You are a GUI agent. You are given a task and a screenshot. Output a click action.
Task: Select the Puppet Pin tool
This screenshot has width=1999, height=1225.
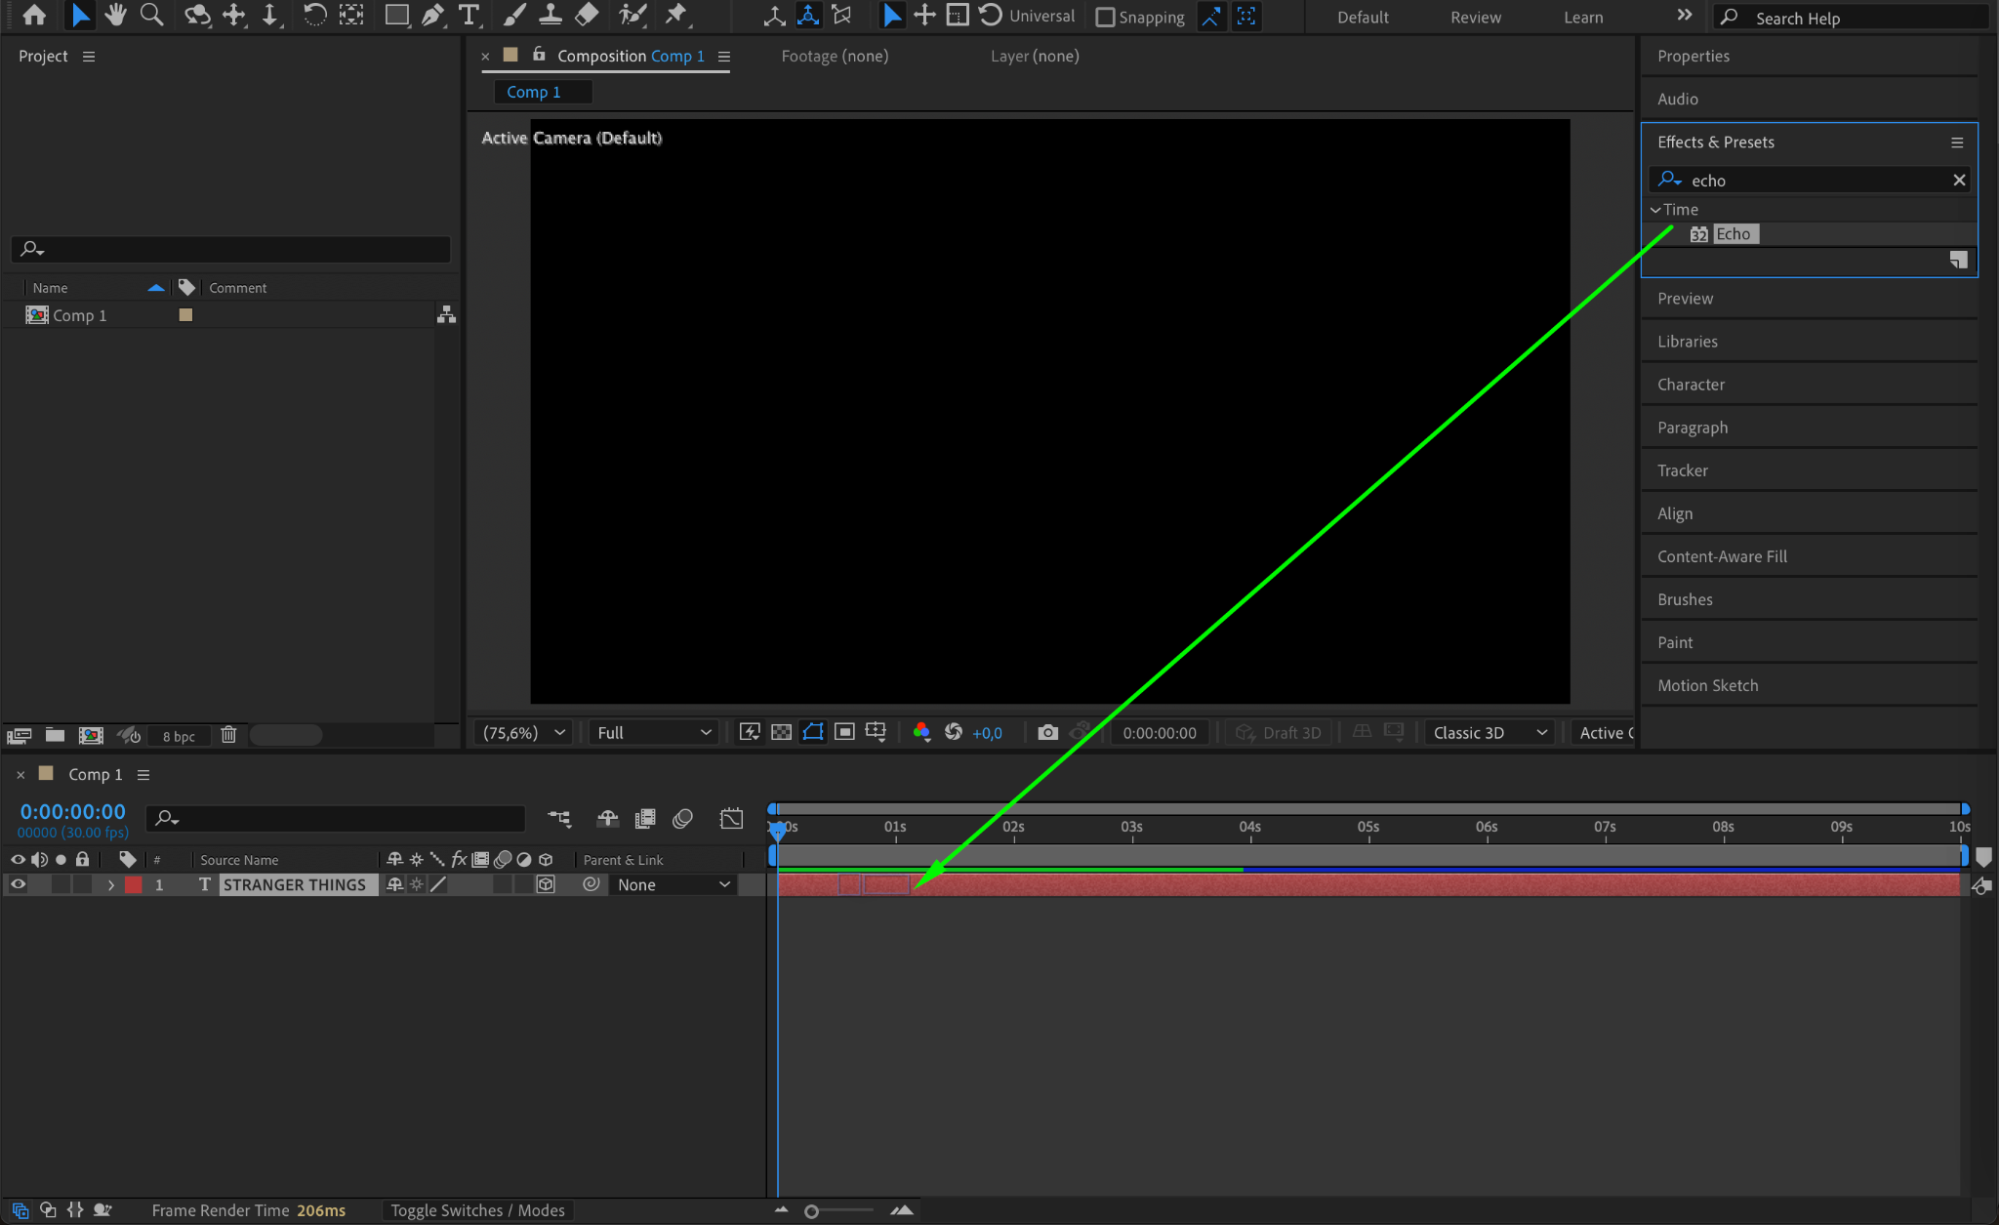tap(677, 15)
